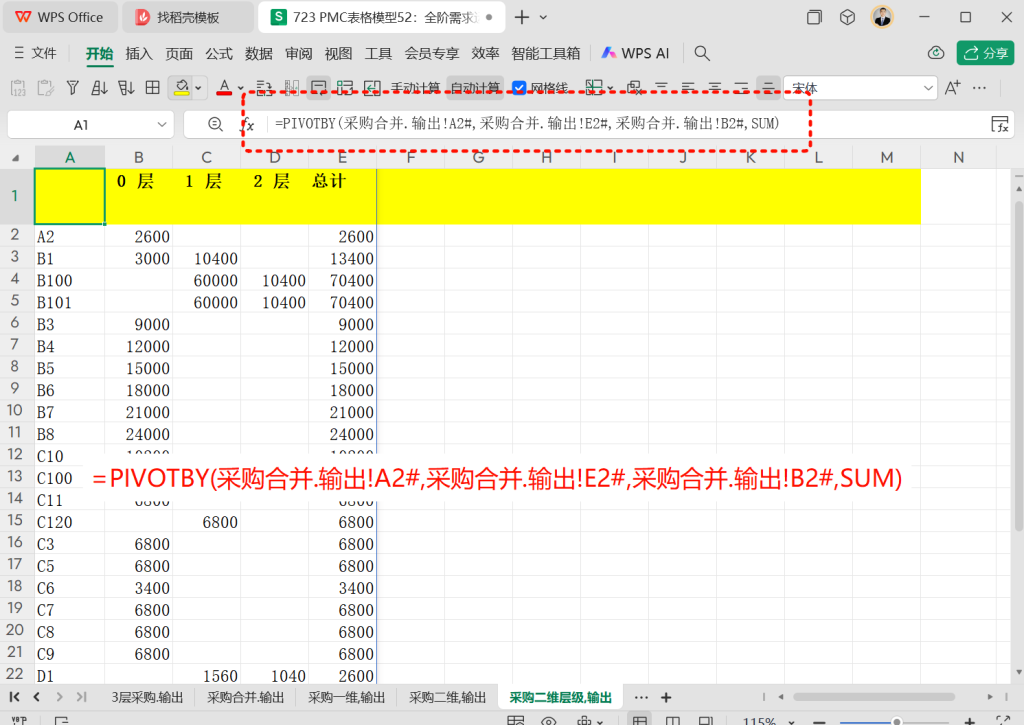Open the 文件 file menu
1024x725 pixels.
point(35,53)
